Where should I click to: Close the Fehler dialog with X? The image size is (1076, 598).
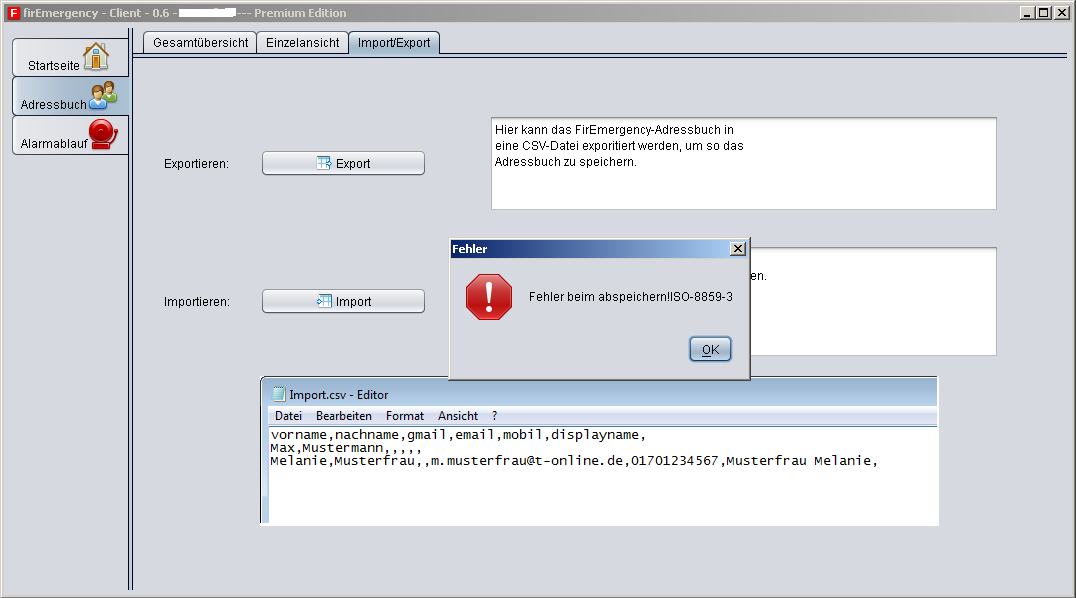tap(737, 248)
